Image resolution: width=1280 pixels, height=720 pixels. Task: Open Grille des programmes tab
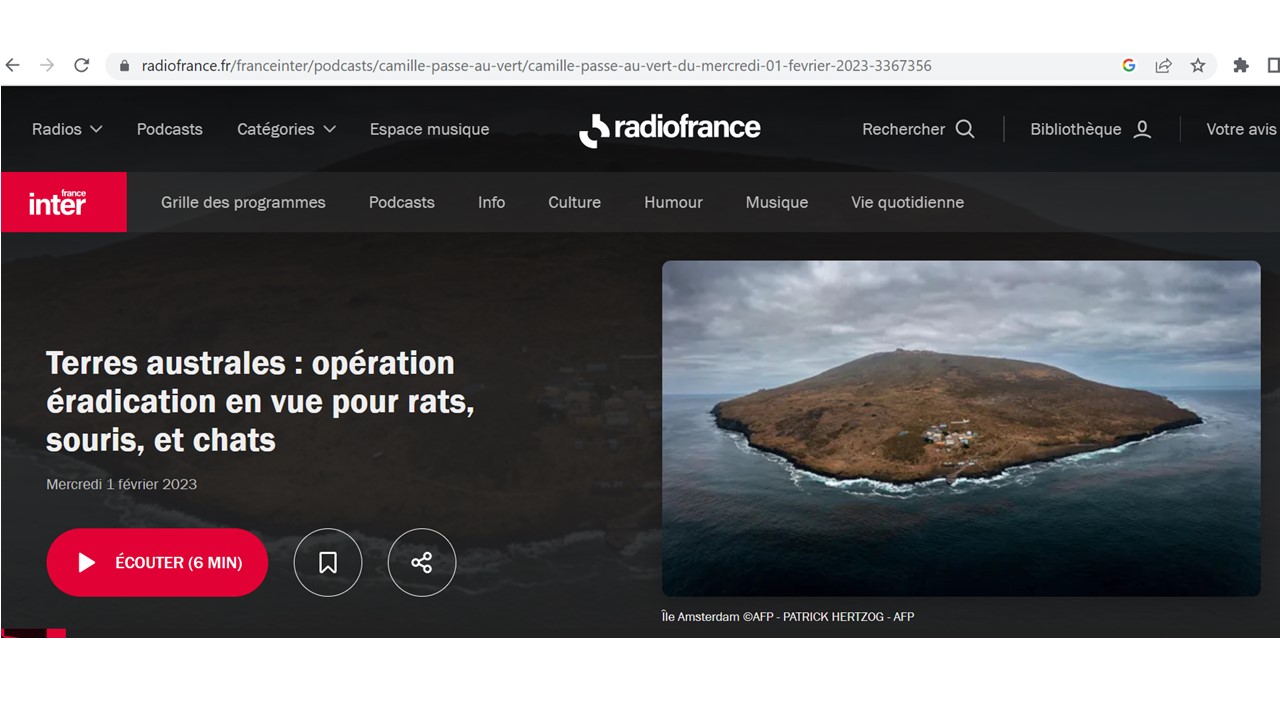243,202
